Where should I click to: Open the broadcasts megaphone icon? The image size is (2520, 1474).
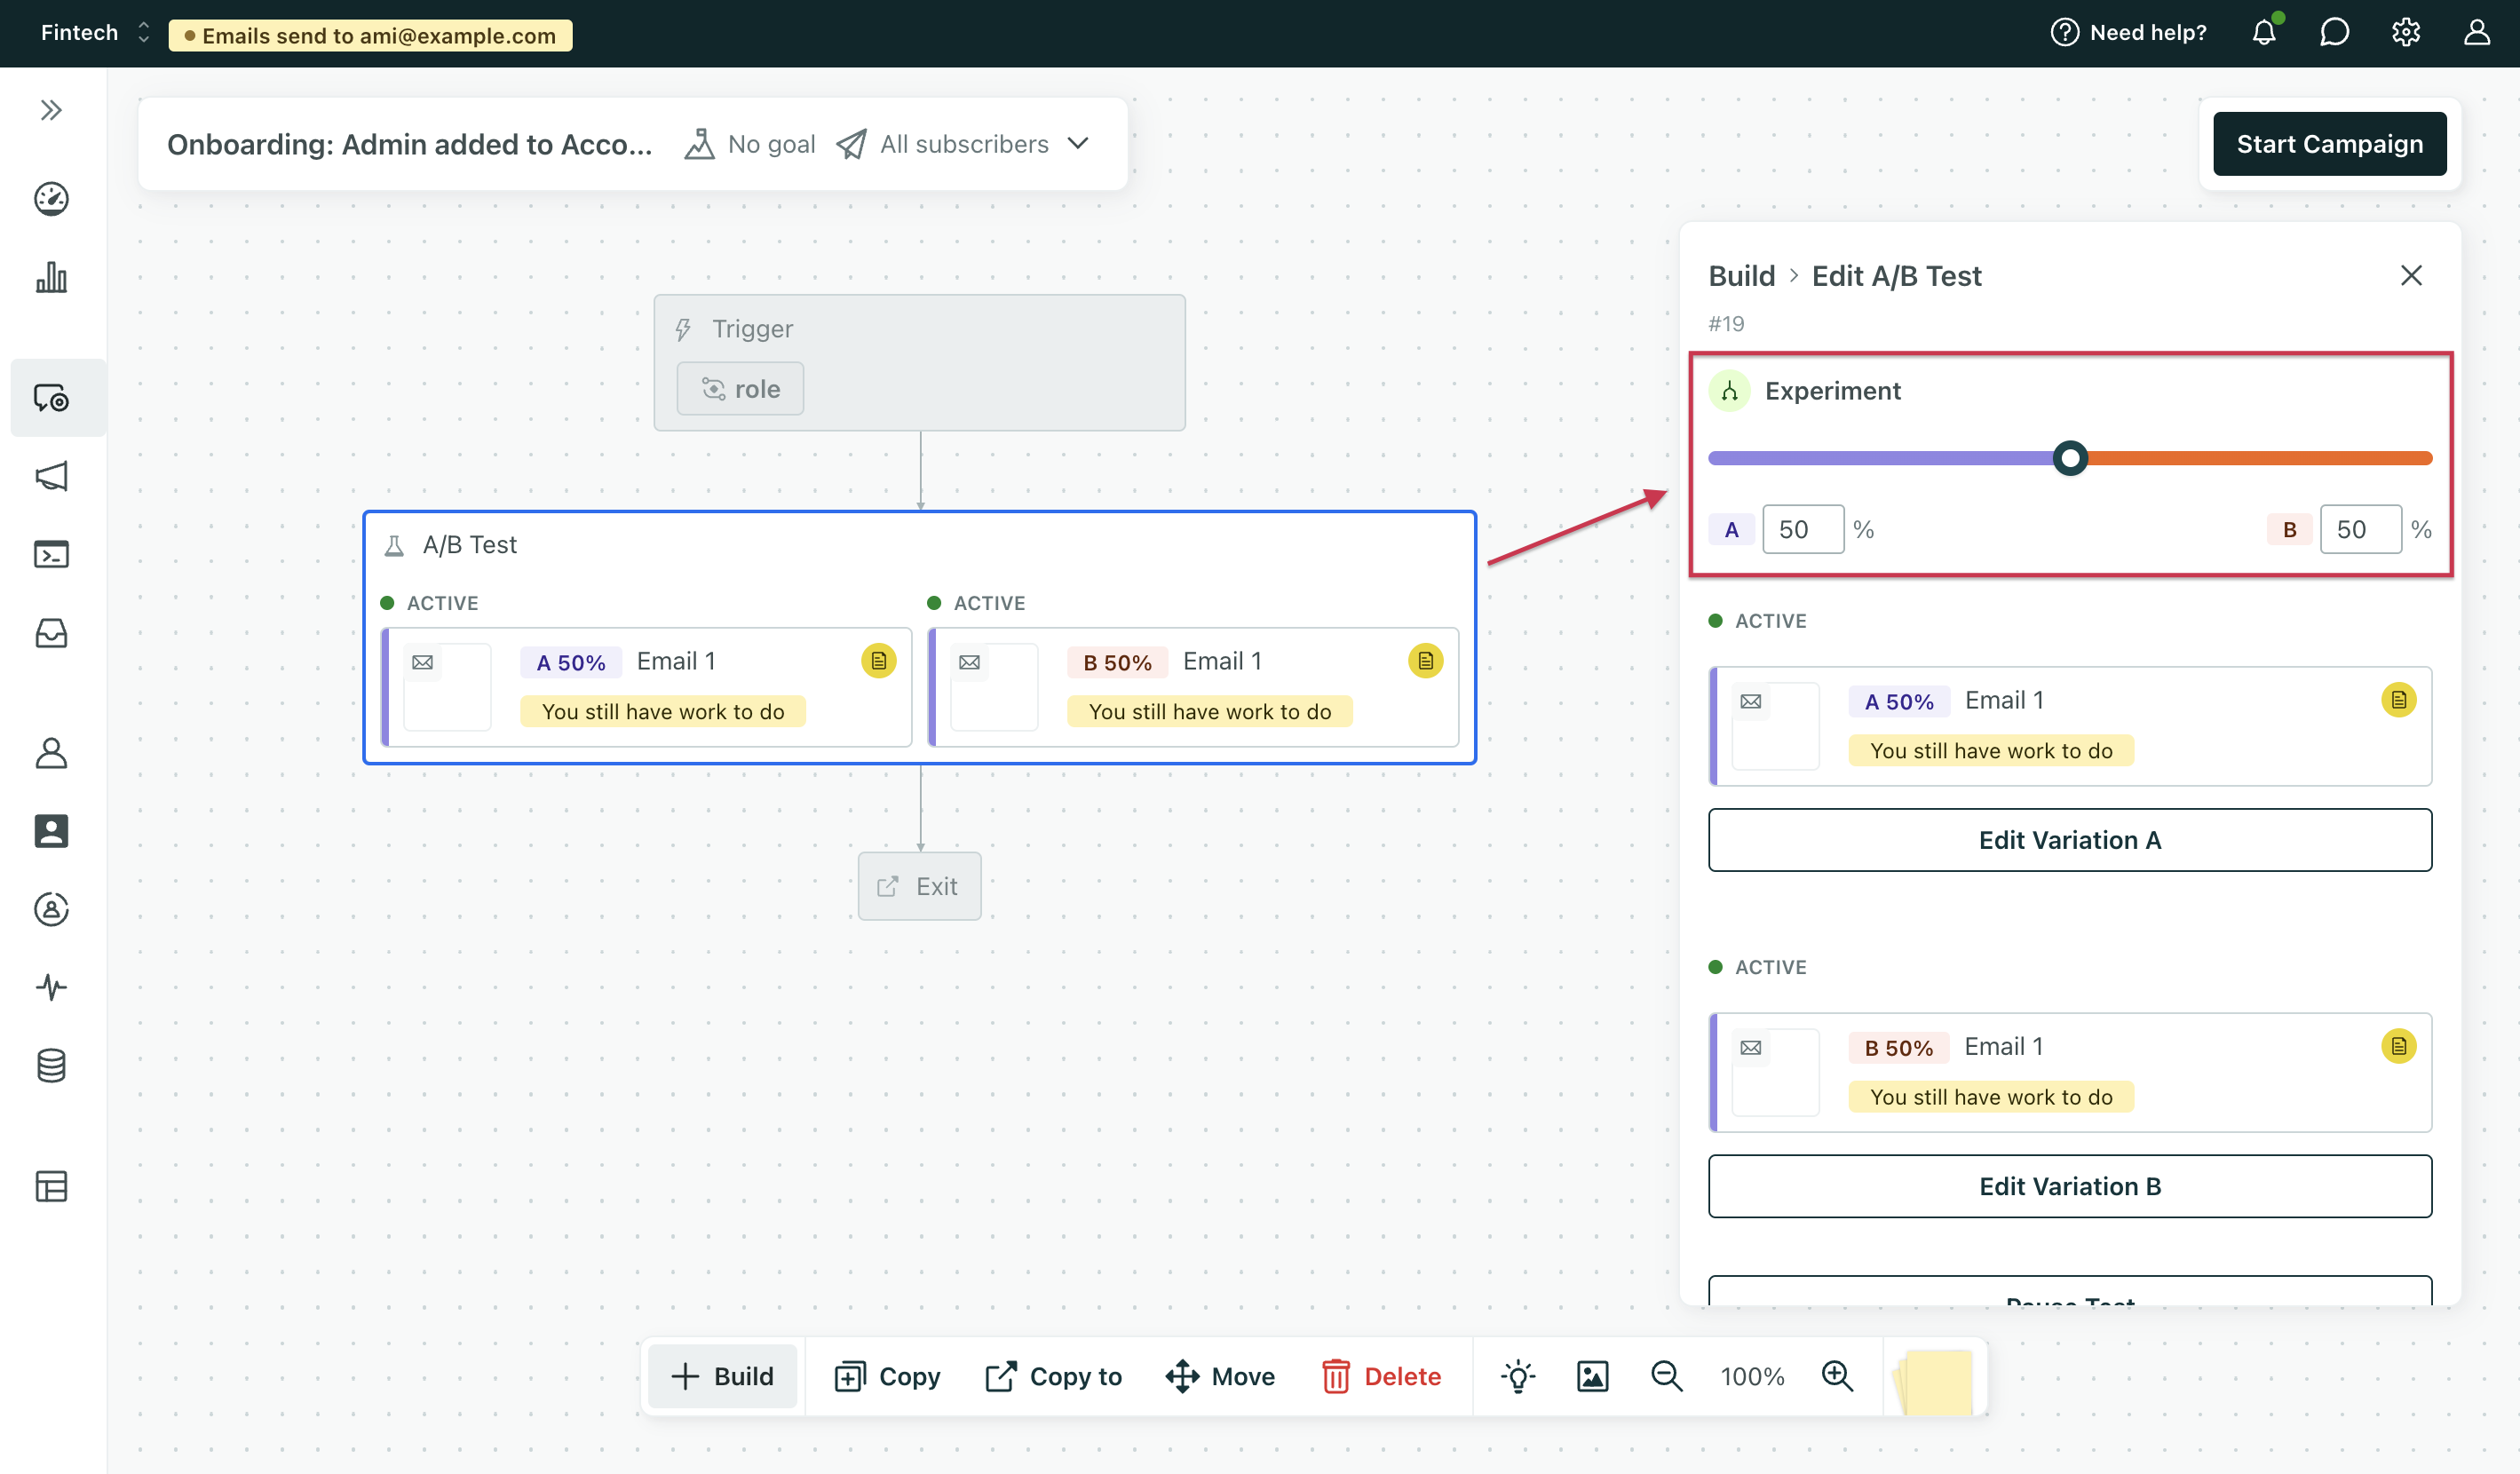[x=51, y=476]
